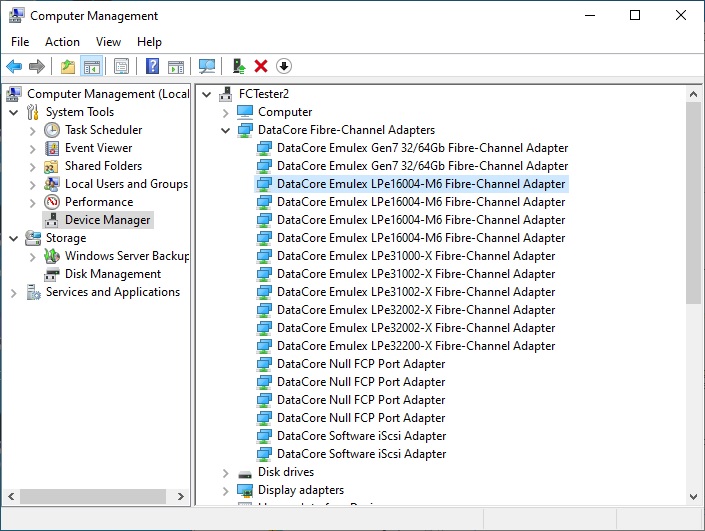Collapse the DataCore Fibre-Channel Adapters node

click(x=226, y=130)
